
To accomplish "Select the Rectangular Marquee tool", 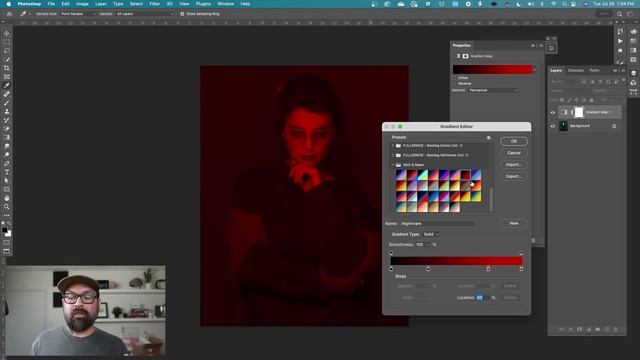I will click(x=7, y=42).
